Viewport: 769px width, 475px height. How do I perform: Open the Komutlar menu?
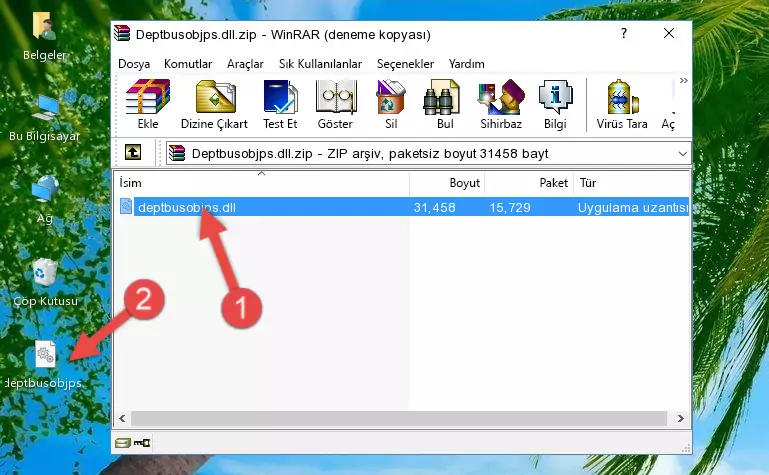click(x=188, y=64)
